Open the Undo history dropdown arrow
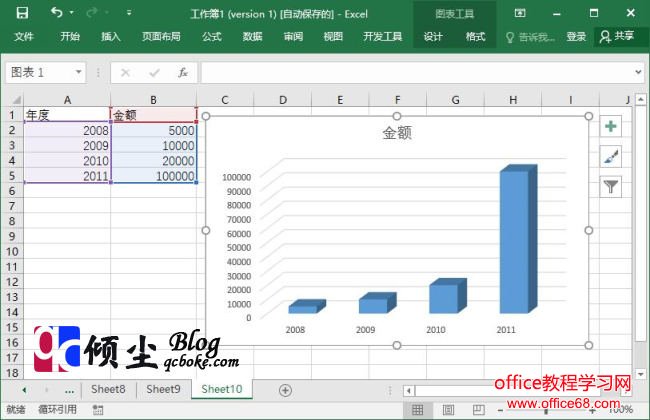Viewport: 650px width, 420px height. pyautogui.click(x=72, y=13)
